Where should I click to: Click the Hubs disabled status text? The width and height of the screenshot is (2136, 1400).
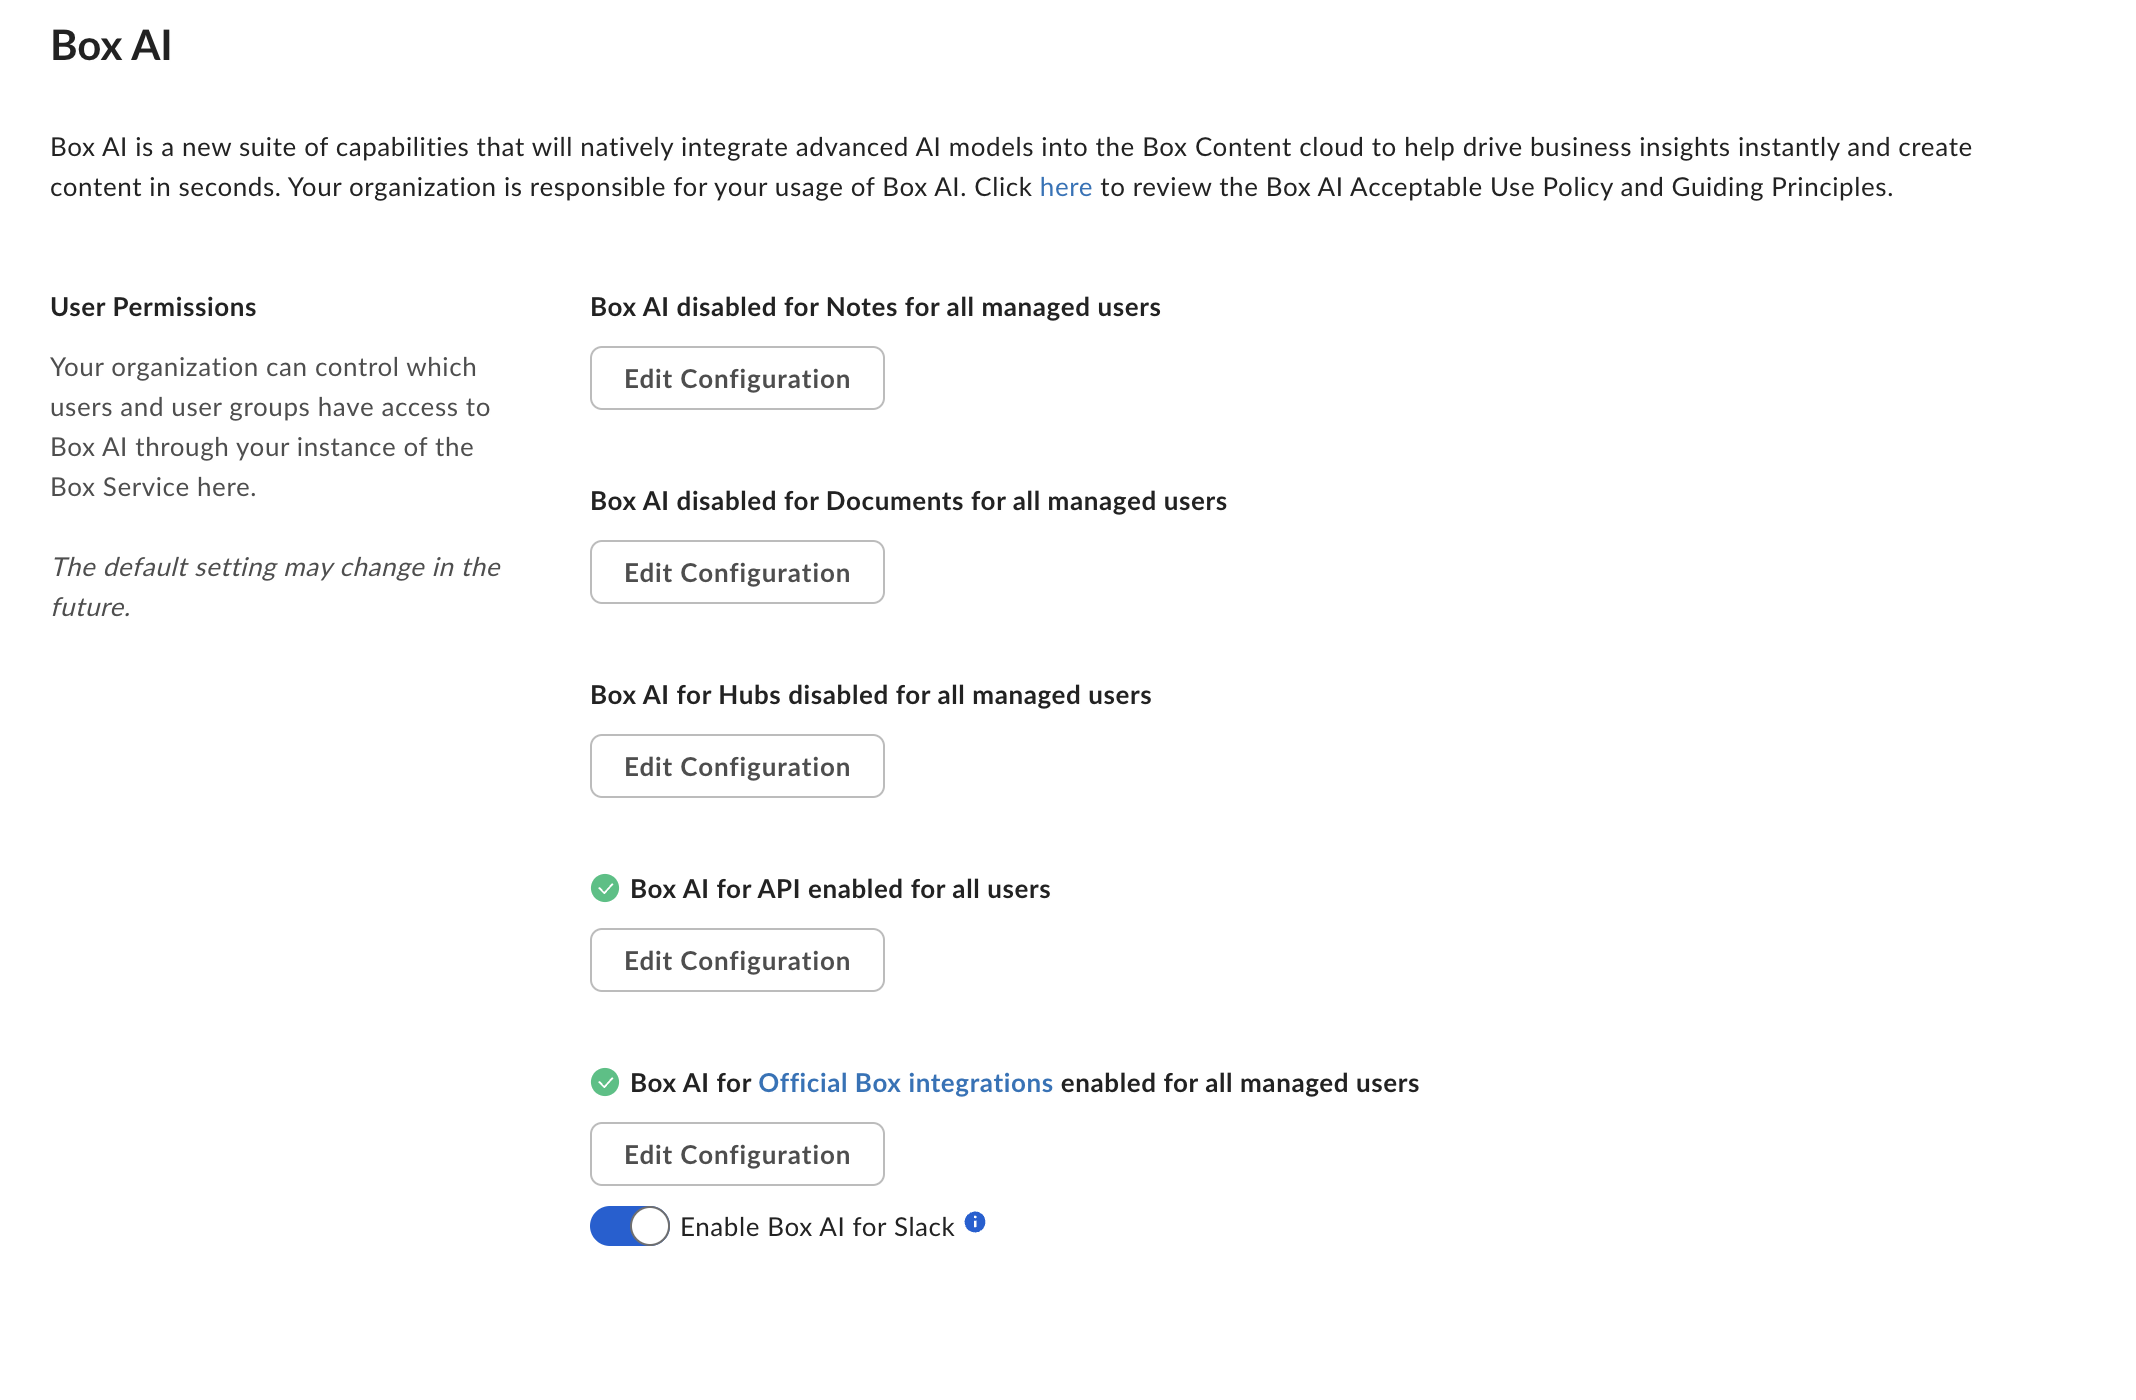click(870, 695)
